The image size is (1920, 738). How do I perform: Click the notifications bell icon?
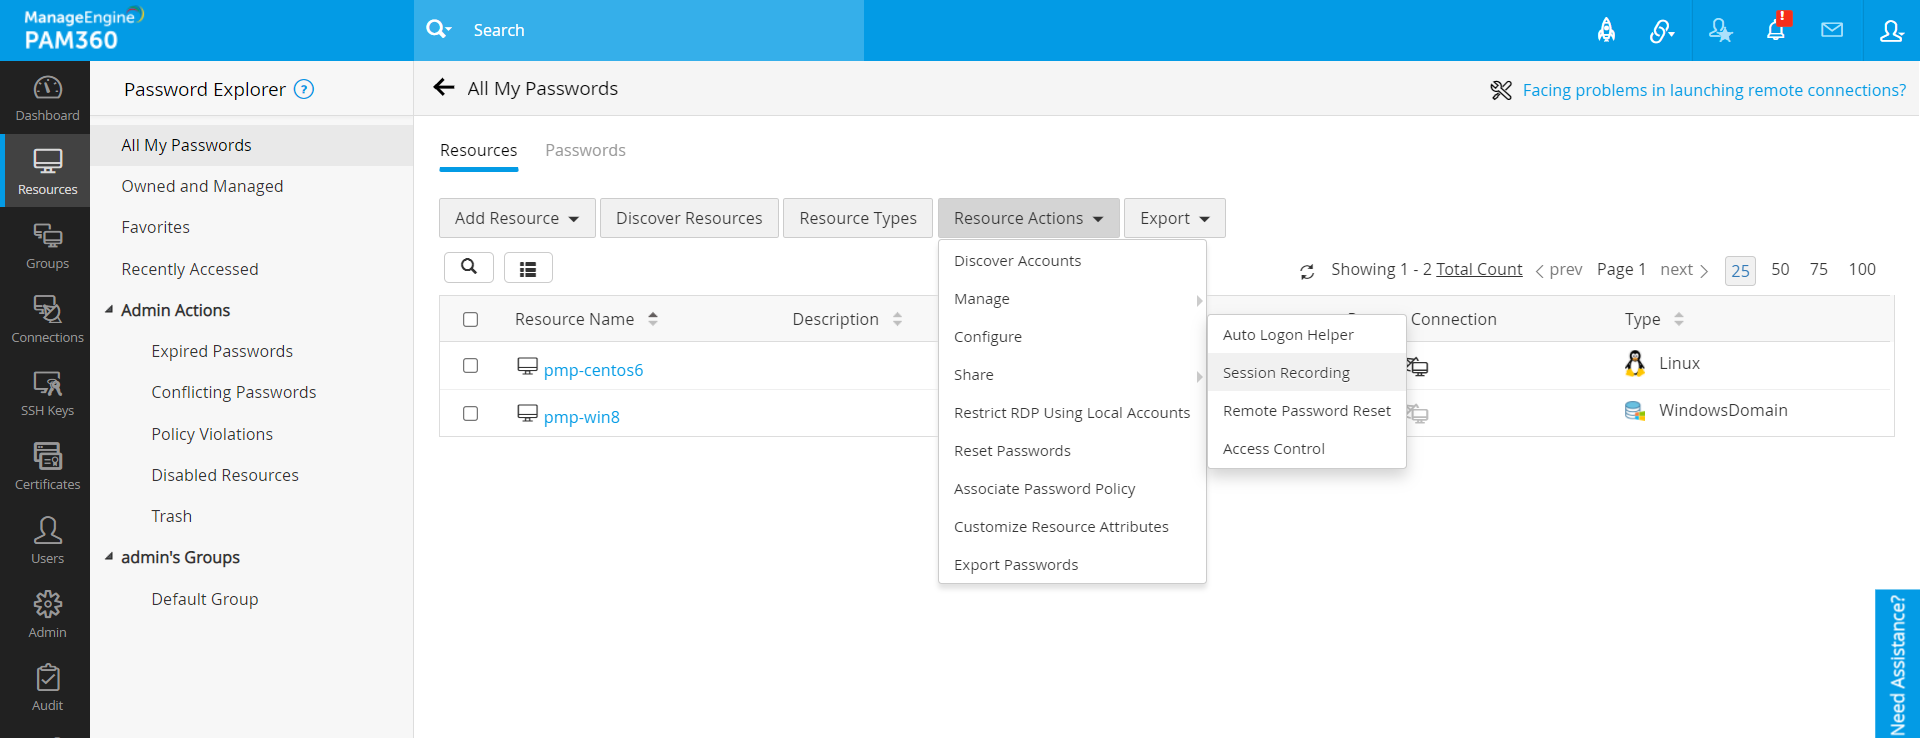pyautogui.click(x=1776, y=30)
